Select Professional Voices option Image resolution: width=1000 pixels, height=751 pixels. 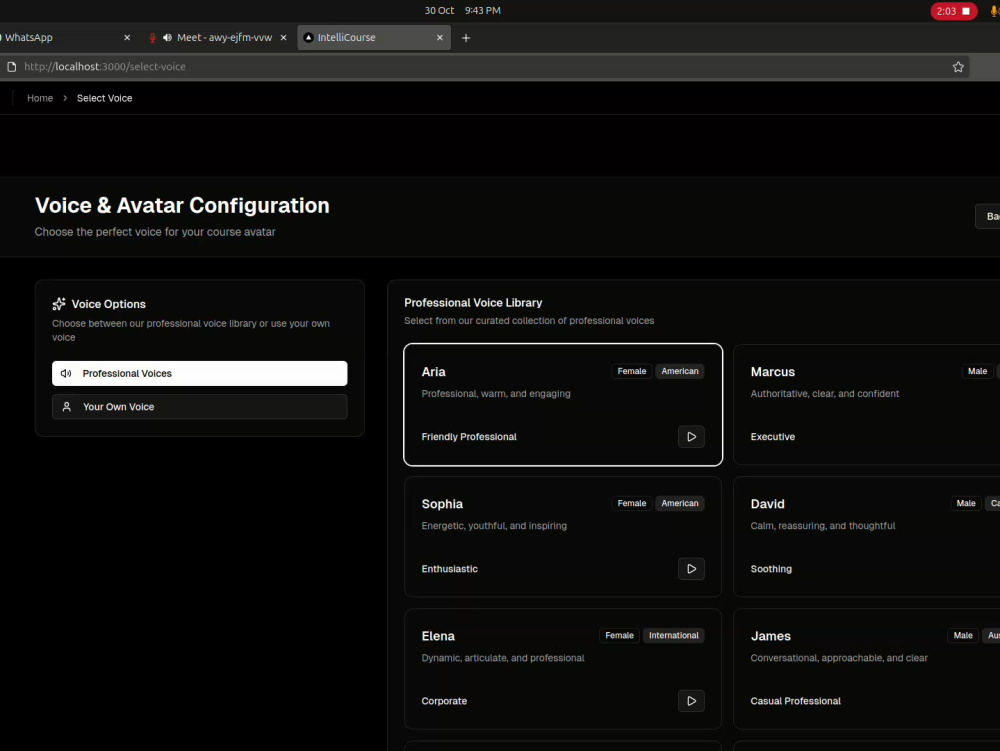pos(200,374)
